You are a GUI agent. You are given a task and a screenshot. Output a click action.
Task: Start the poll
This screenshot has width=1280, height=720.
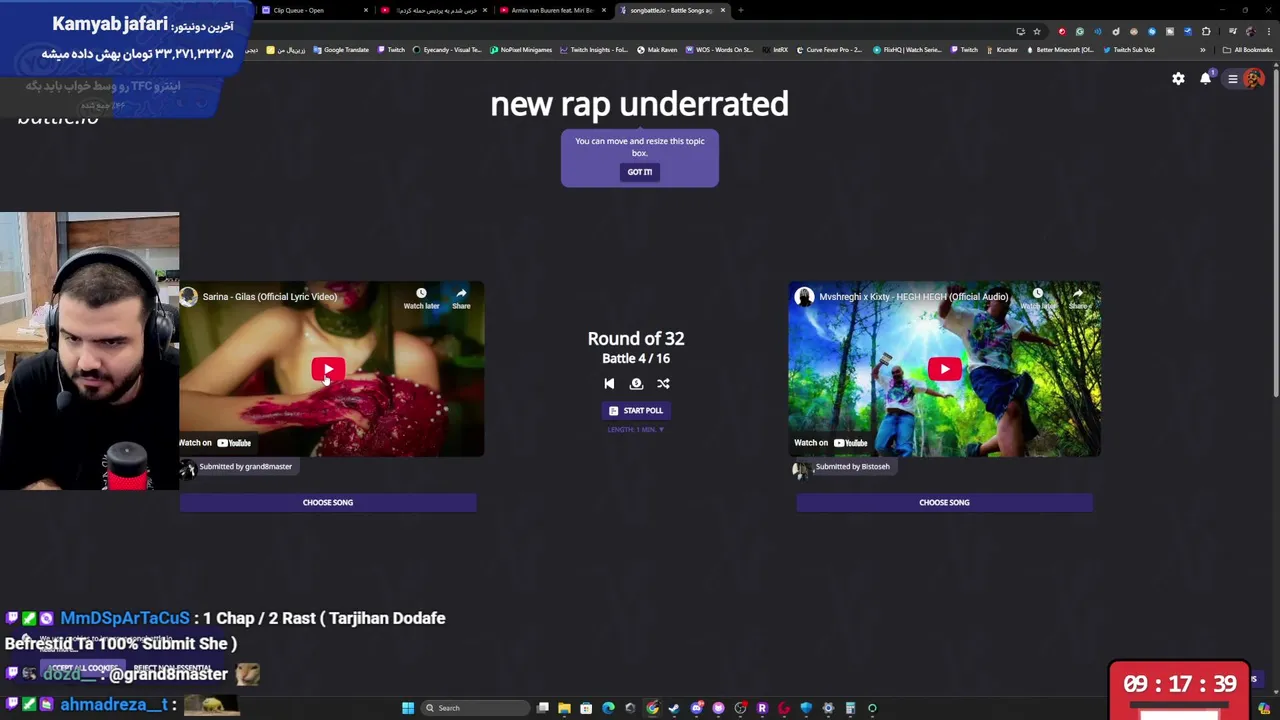pyautogui.click(x=636, y=410)
